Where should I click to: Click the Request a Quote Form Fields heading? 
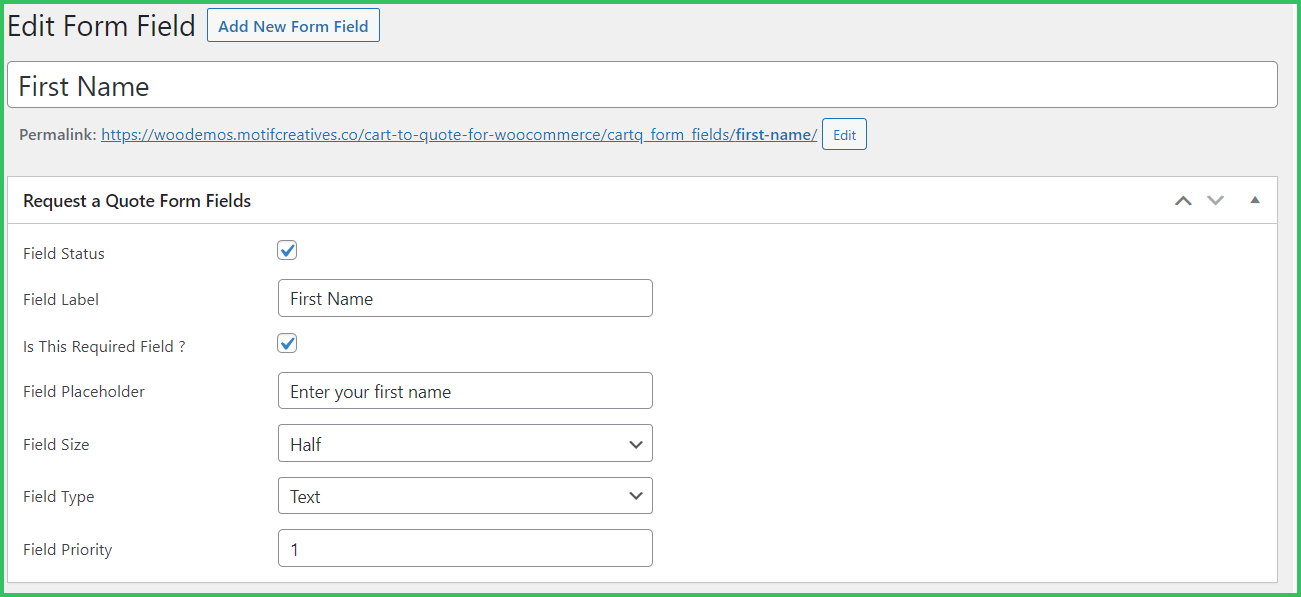click(x=137, y=201)
